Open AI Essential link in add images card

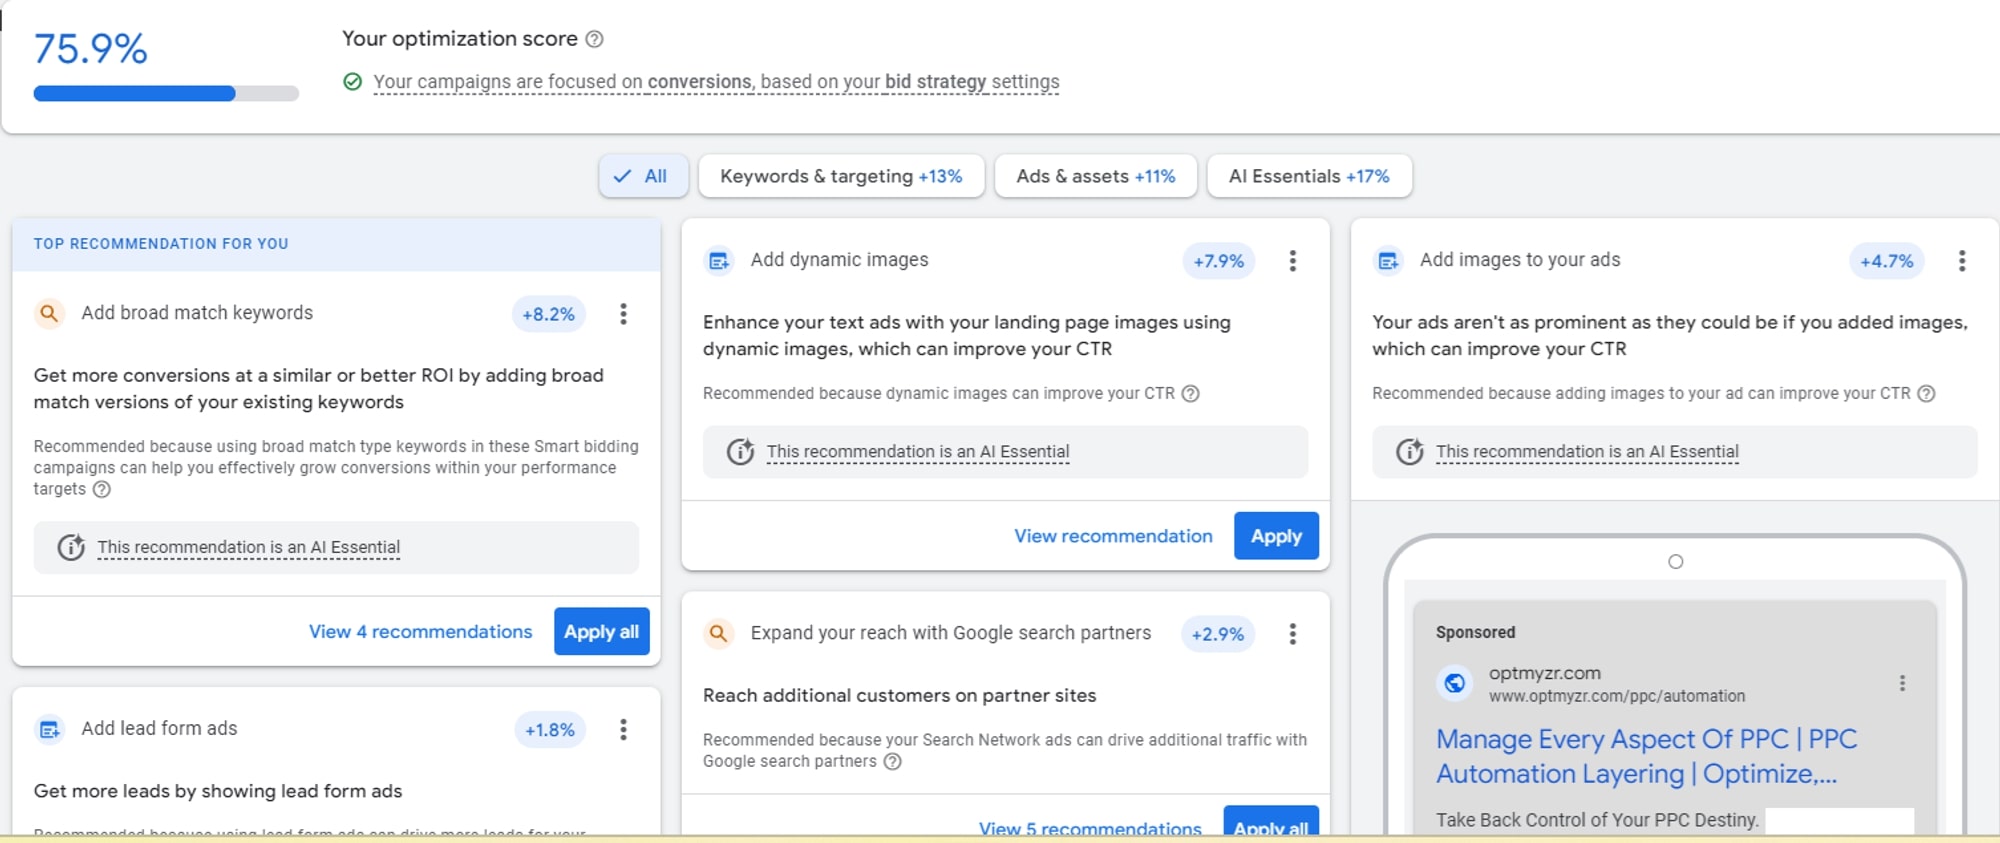click(x=1587, y=452)
